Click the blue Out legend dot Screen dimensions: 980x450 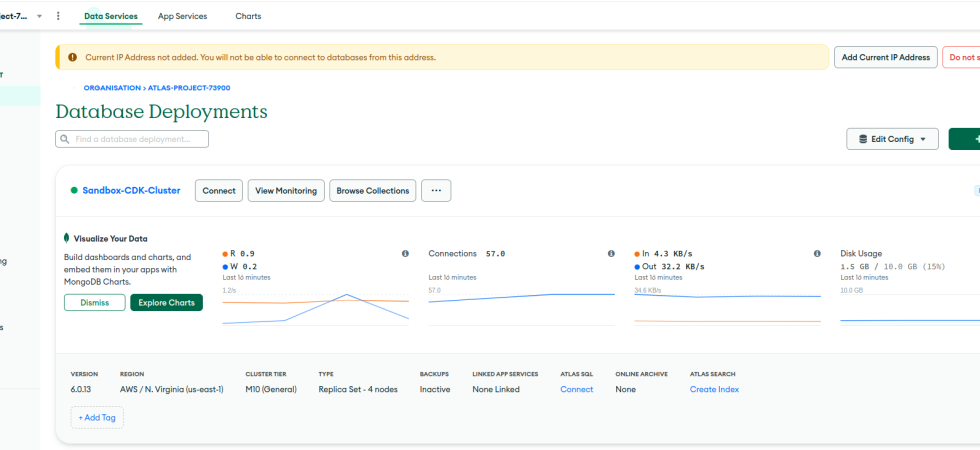click(x=637, y=267)
